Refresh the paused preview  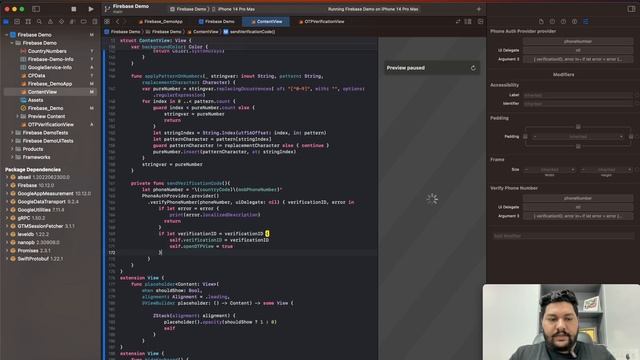click(x=473, y=68)
